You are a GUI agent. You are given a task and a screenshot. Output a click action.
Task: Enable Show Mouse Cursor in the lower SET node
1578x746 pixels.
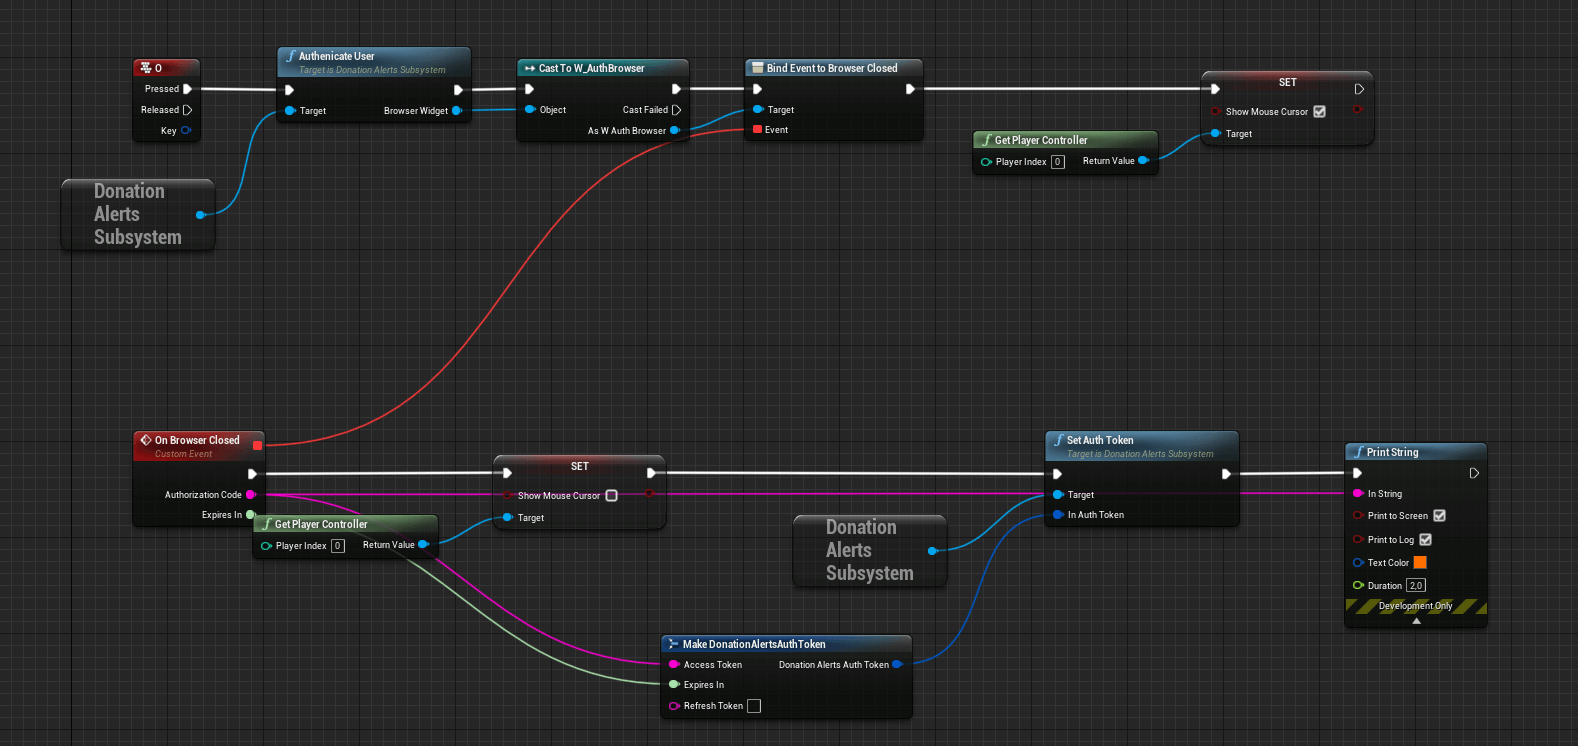tap(611, 496)
